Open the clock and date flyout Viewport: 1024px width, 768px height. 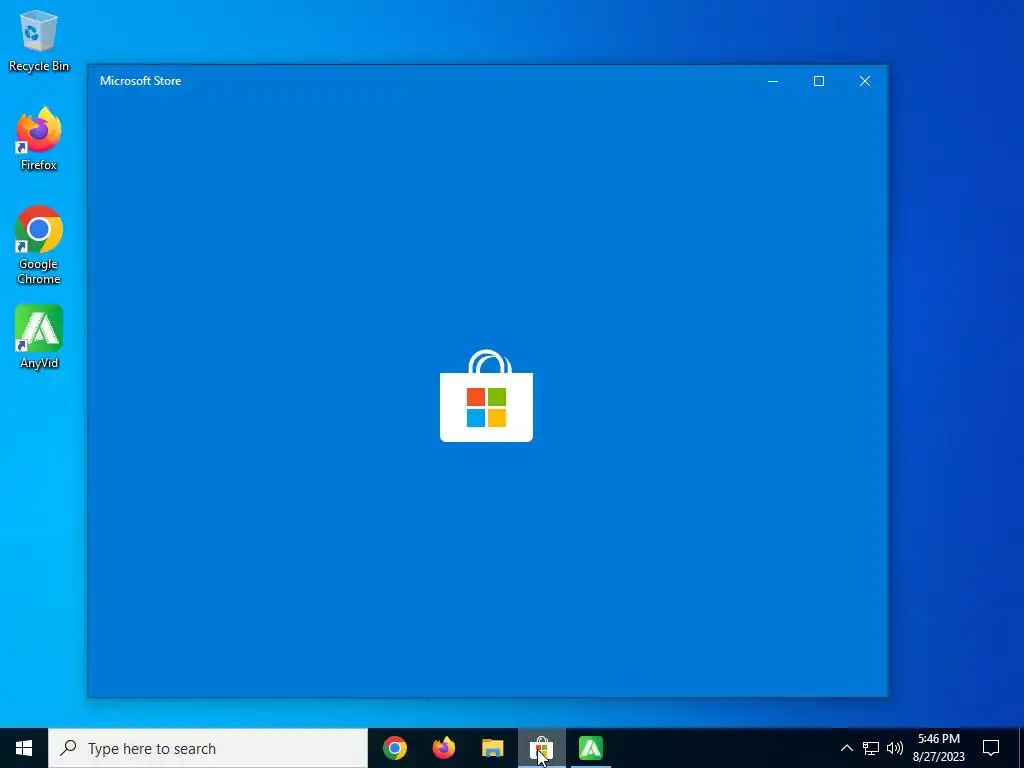(938, 748)
